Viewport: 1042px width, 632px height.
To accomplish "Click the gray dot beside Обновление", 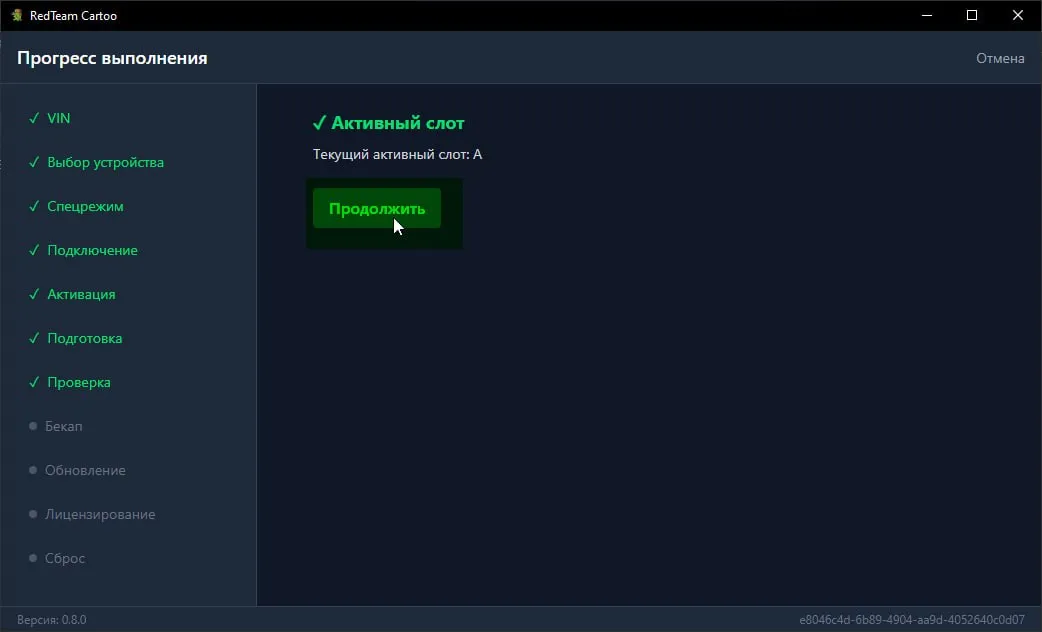I will point(33,471).
